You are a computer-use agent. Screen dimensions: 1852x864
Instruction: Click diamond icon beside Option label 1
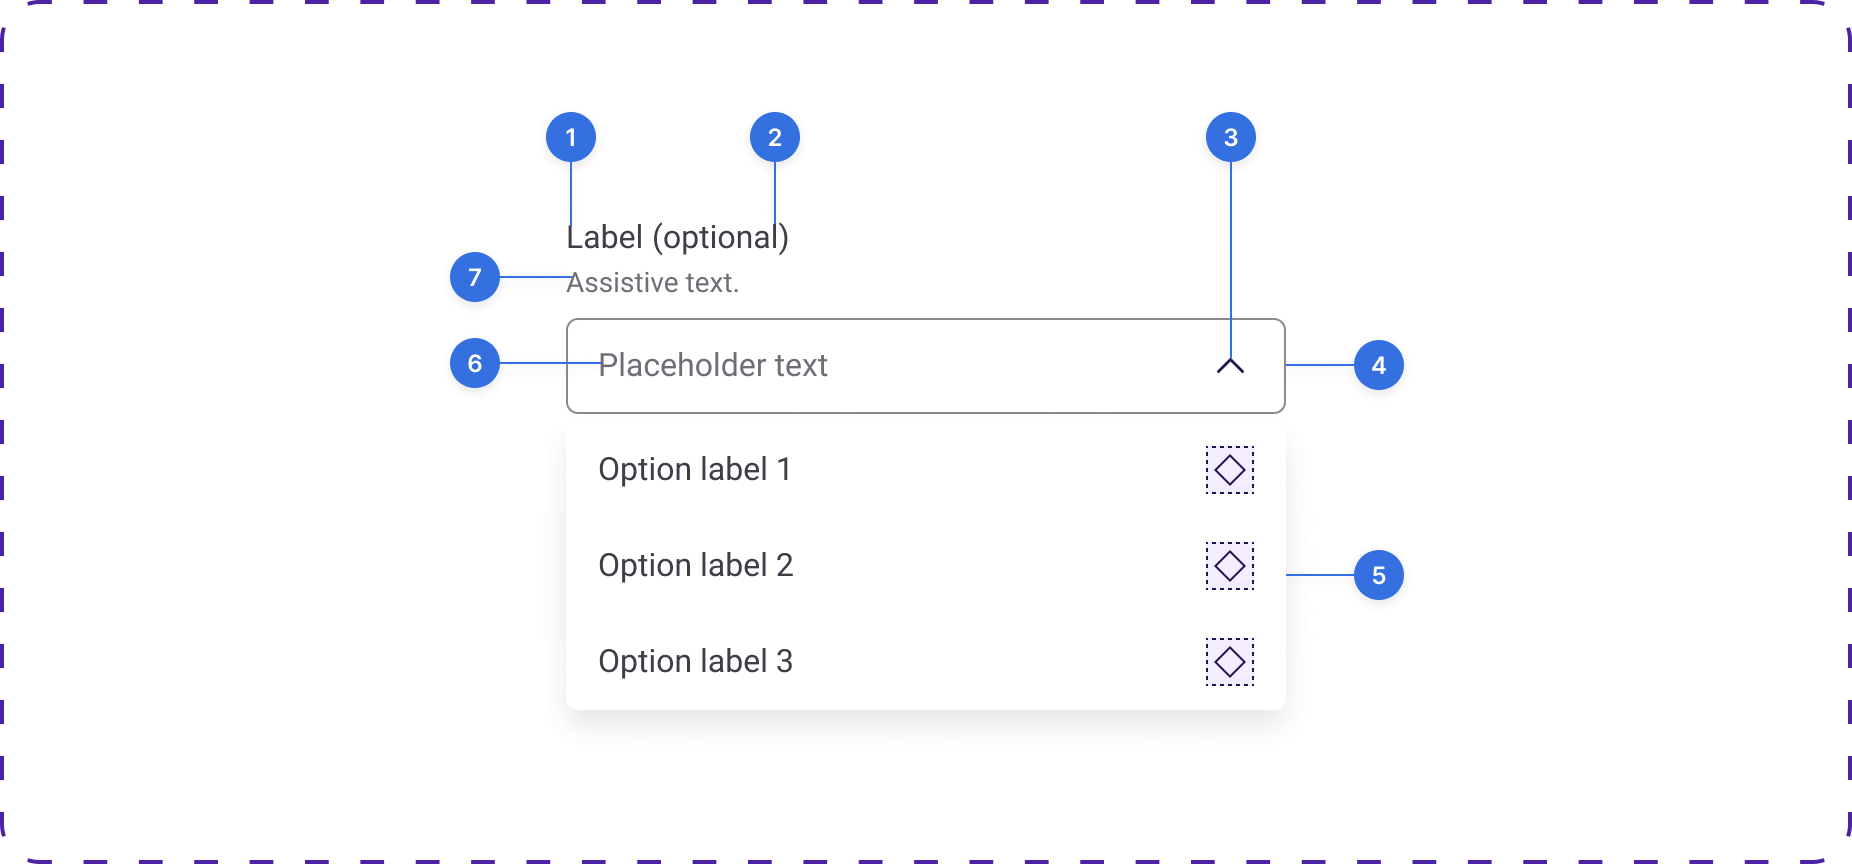point(1230,470)
